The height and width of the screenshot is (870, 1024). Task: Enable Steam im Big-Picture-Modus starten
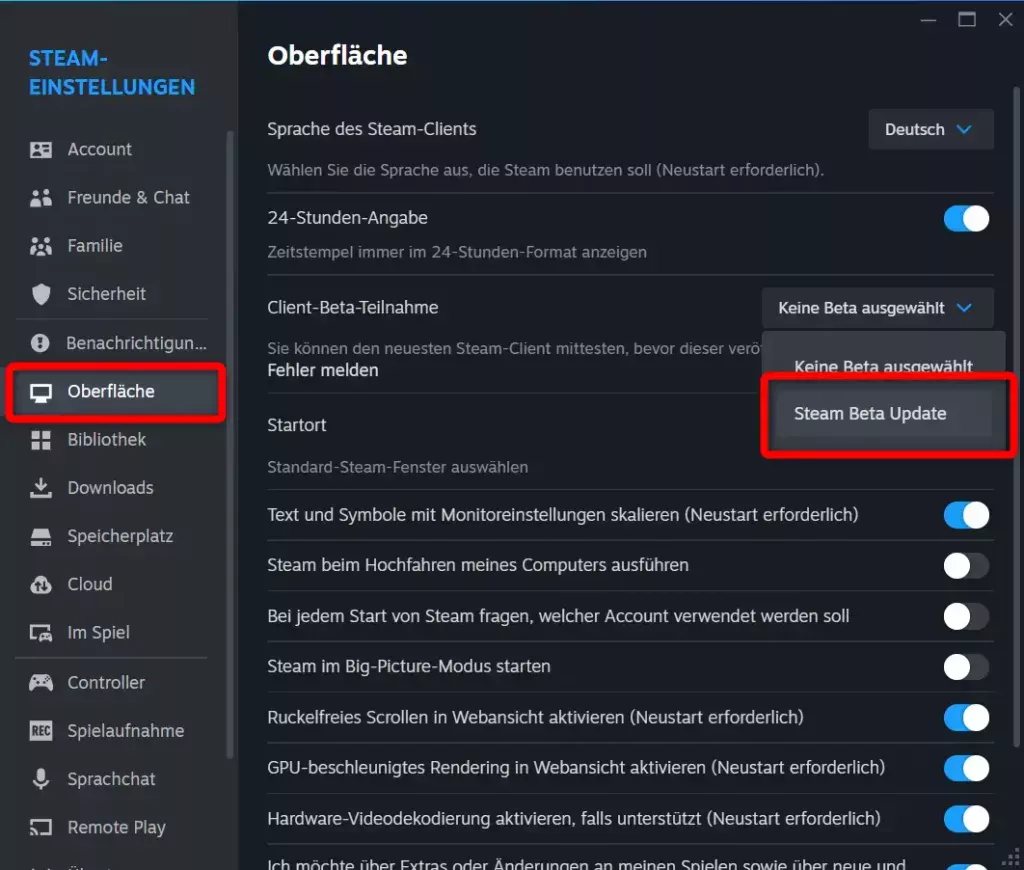coord(966,667)
